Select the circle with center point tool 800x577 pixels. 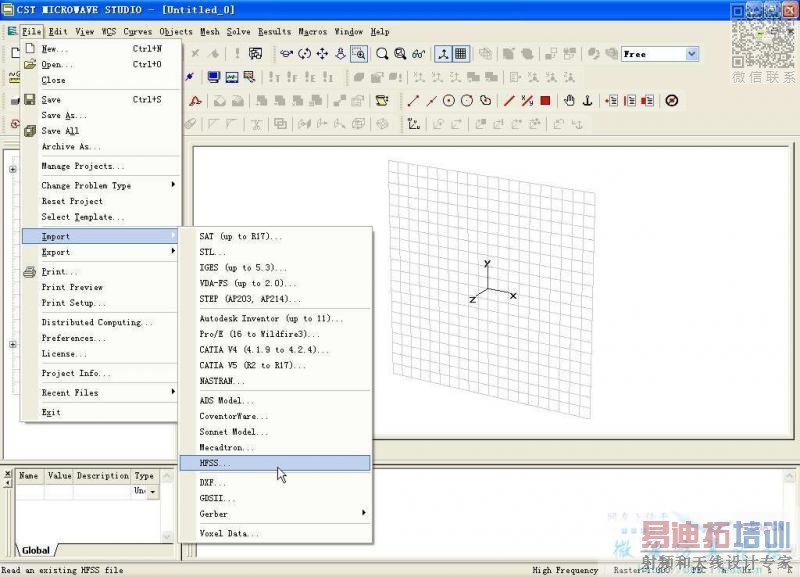448,101
